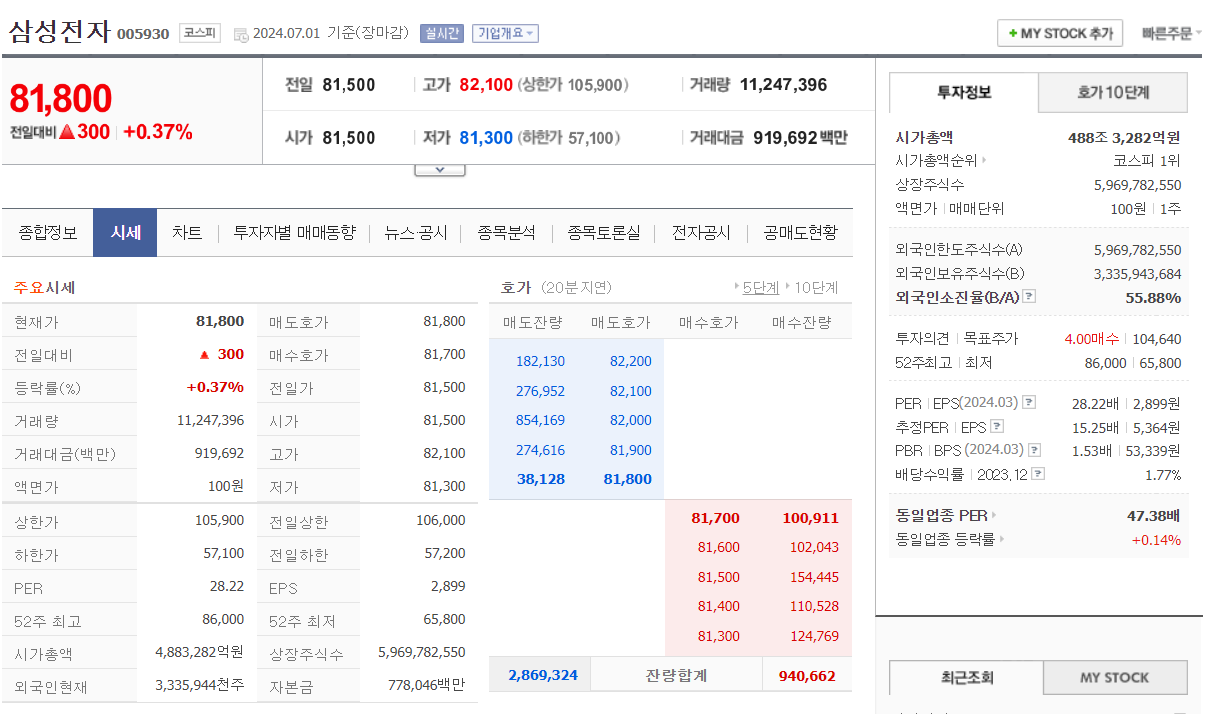This screenshot has height=714, width=1209.
Task: Click the 코스피 market badge
Action: [x=200, y=33]
